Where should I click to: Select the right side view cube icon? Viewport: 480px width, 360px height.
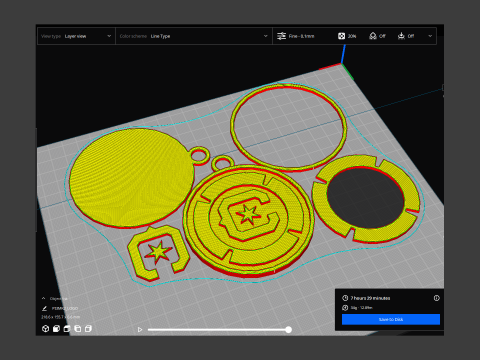[88, 329]
